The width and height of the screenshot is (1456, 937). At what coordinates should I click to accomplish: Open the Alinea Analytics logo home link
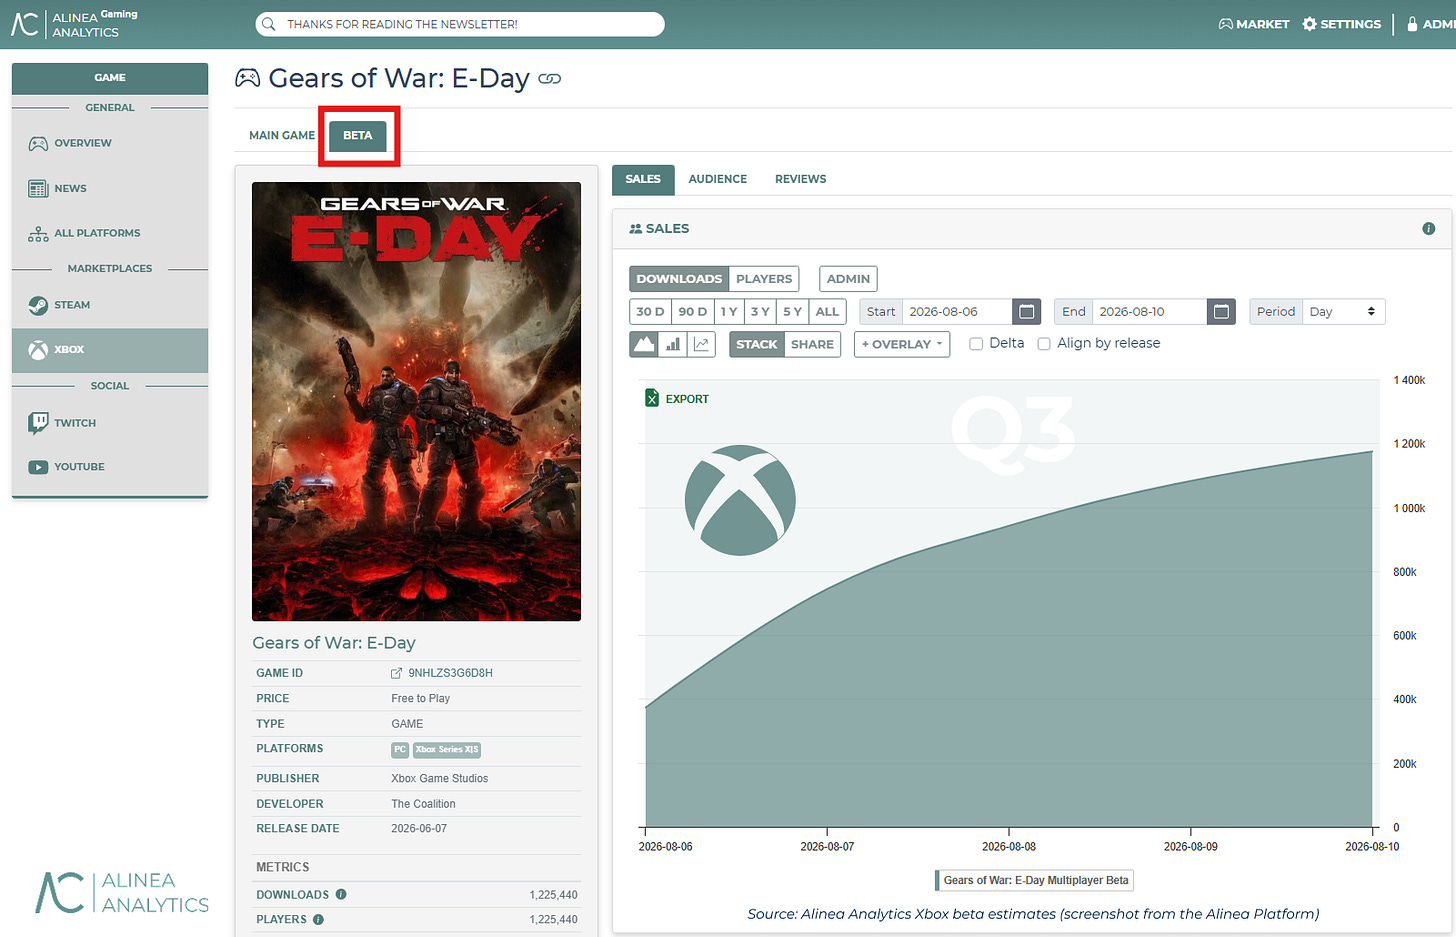click(75, 24)
